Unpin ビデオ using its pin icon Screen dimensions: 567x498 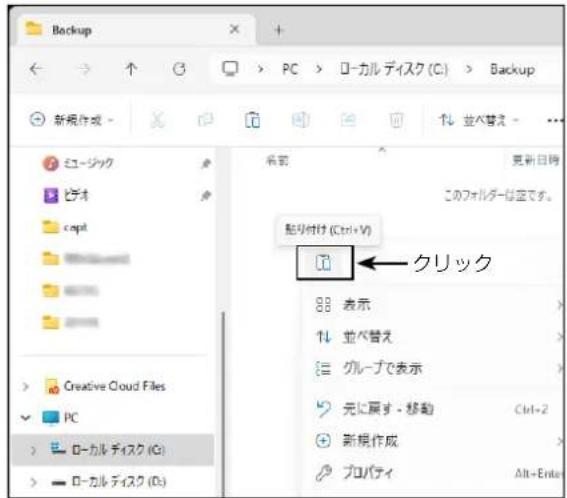[206, 196]
